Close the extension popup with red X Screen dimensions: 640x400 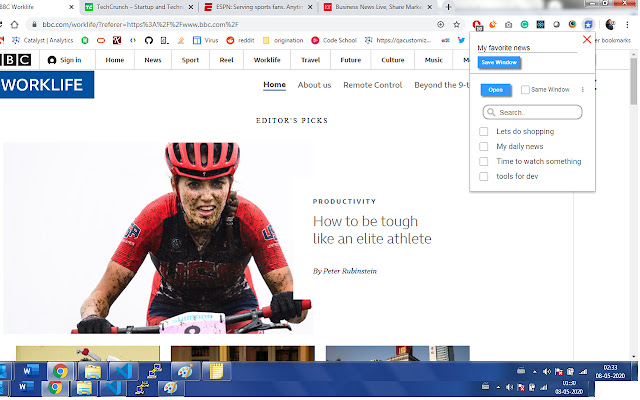coord(587,40)
